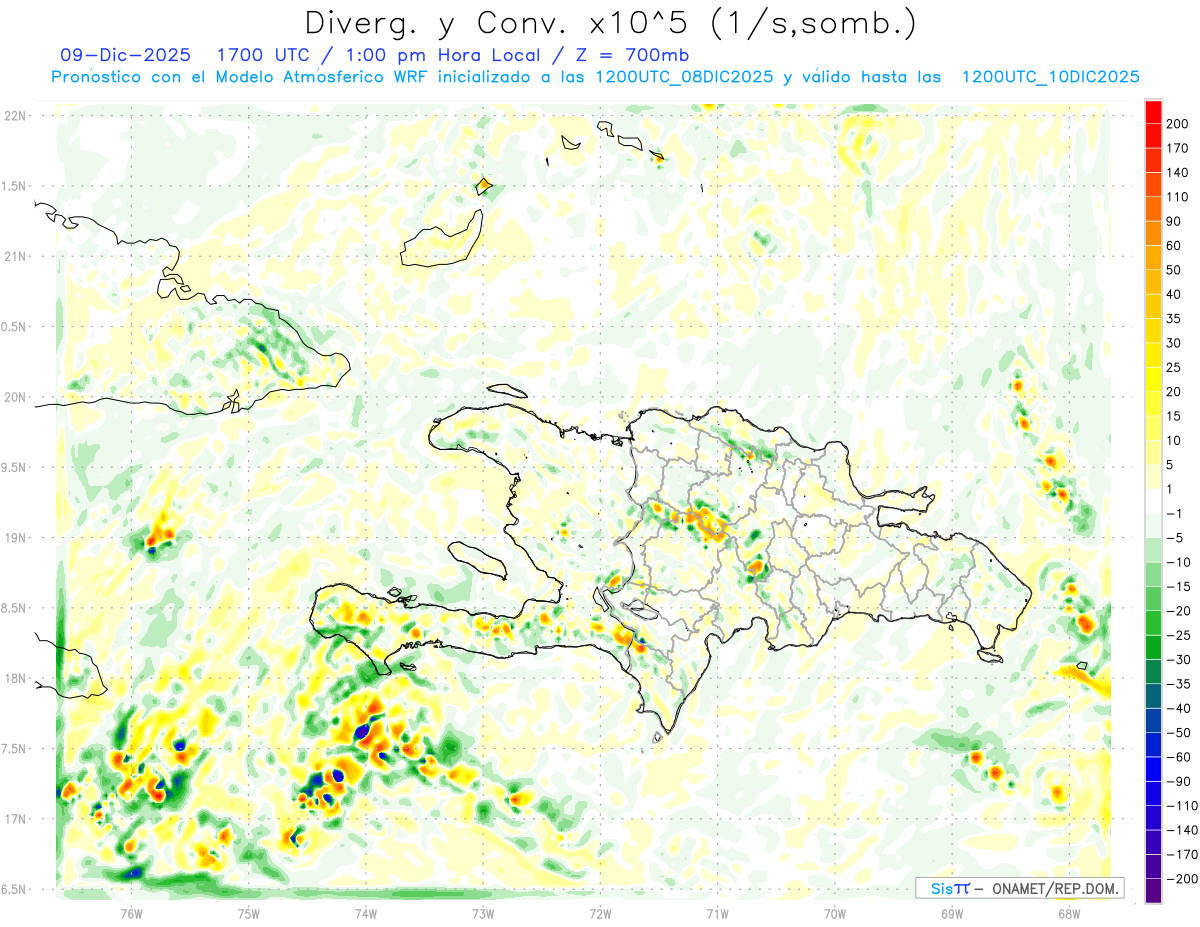Viewport: 1200px width, 927px height.
Task: Click the latitude label "21N"
Action: tap(16, 256)
